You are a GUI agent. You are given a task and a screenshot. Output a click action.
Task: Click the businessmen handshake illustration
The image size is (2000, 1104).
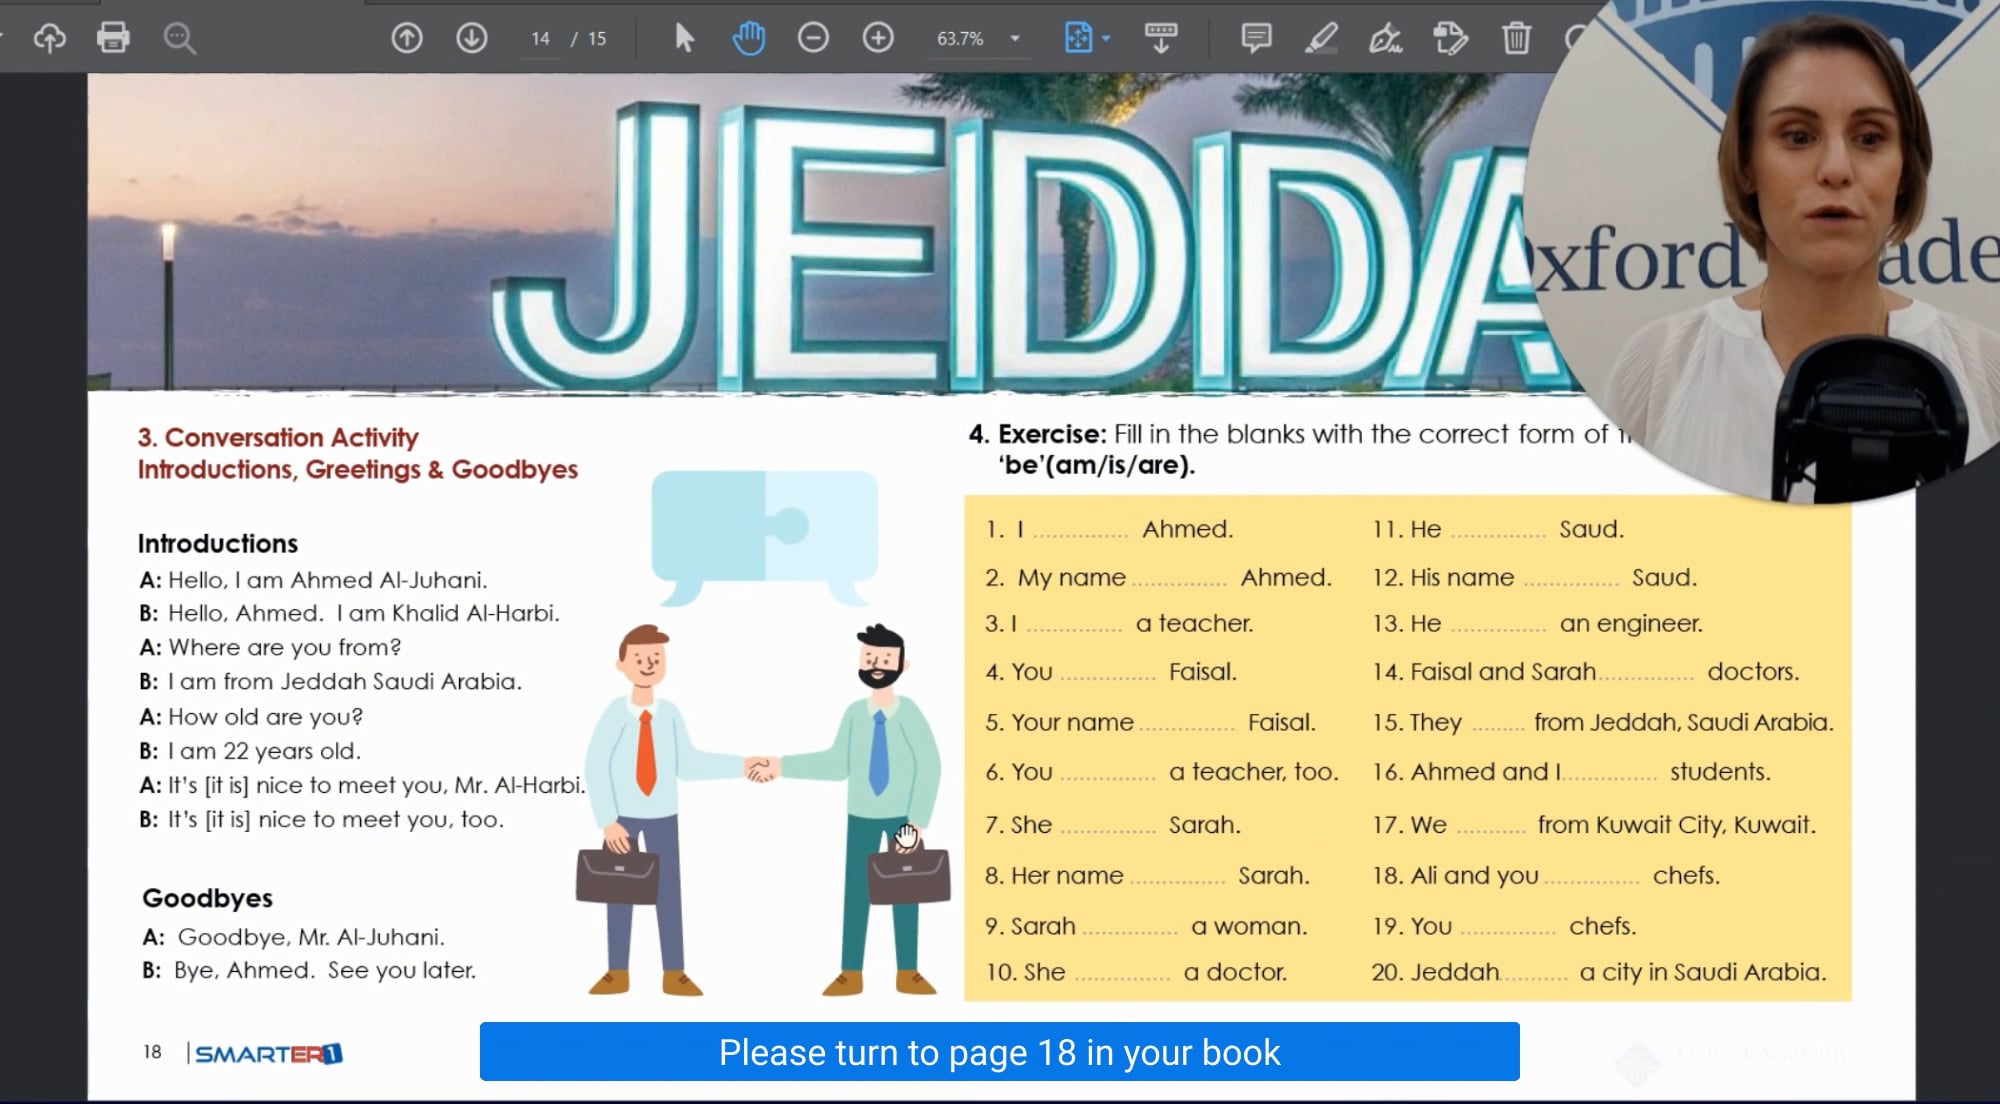pyautogui.click(x=762, y=810)
